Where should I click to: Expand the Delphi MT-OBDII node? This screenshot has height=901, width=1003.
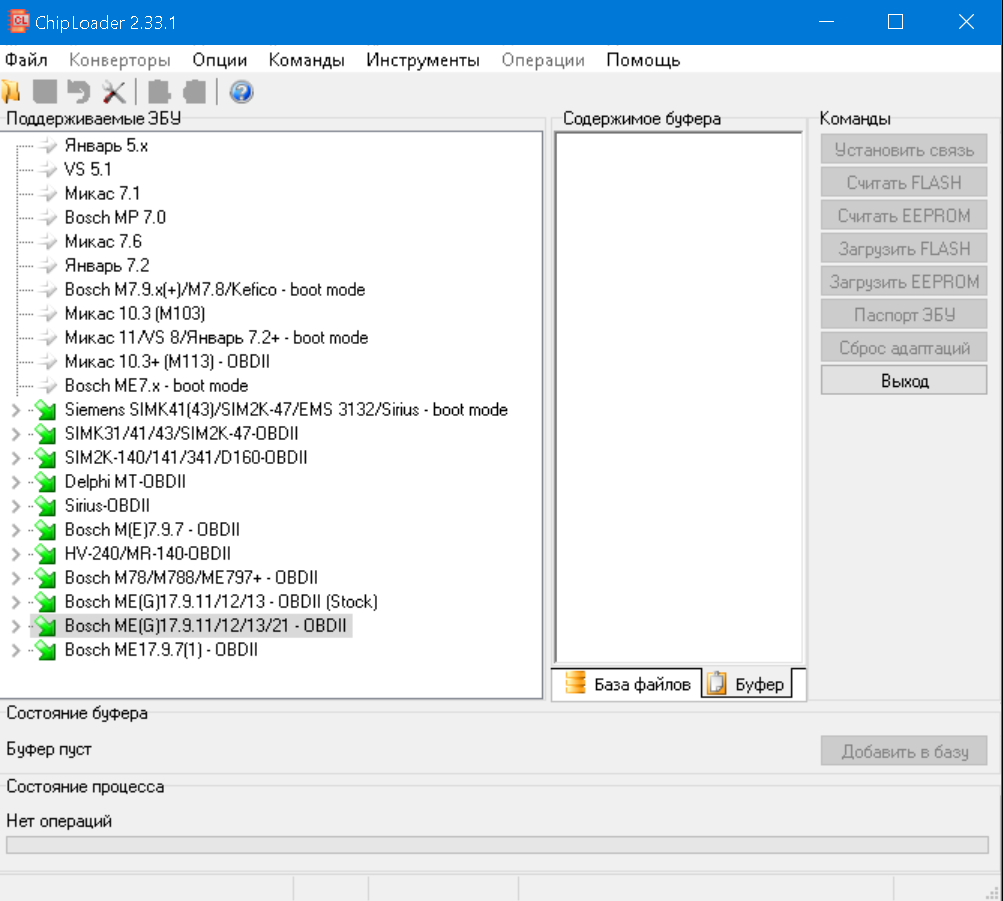click(x=15, y=482)
